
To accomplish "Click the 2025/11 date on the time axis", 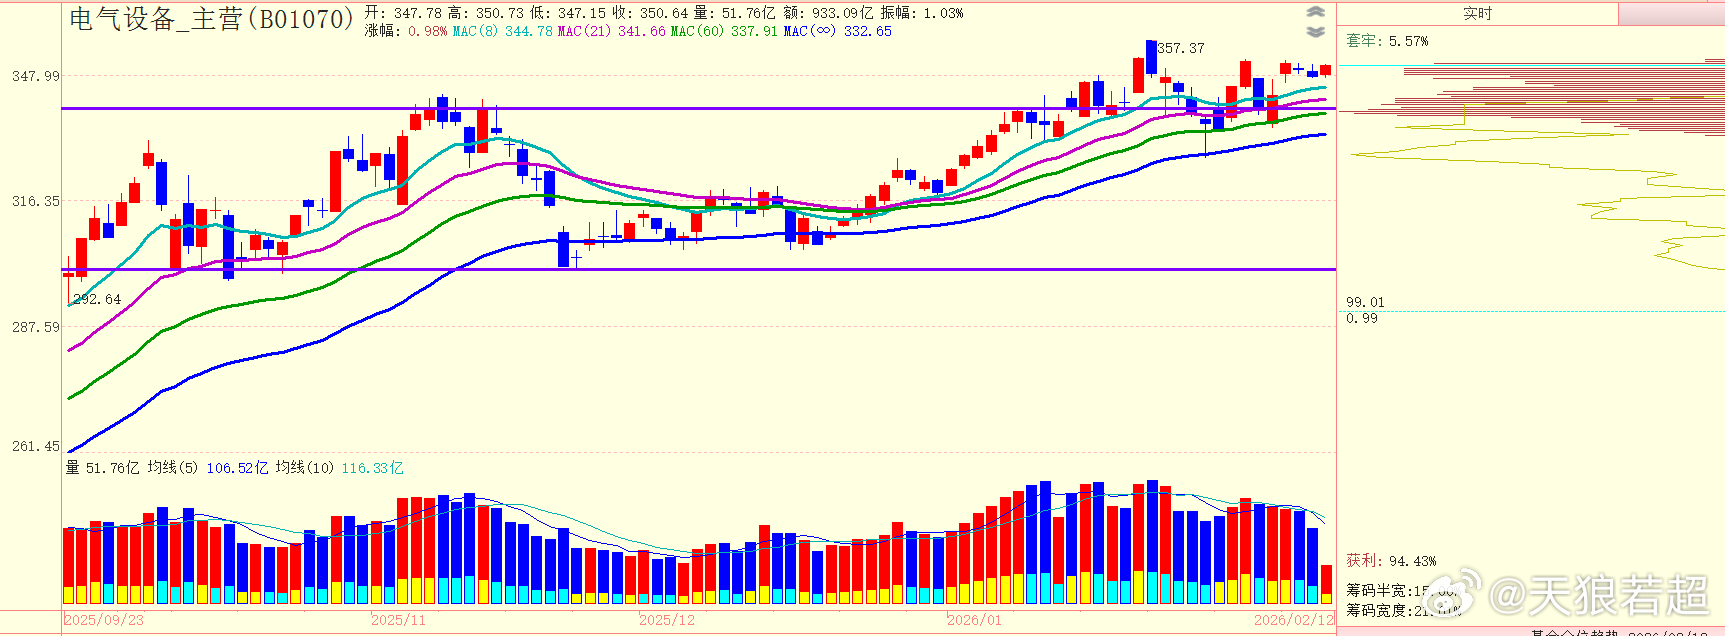I will 398,620.
